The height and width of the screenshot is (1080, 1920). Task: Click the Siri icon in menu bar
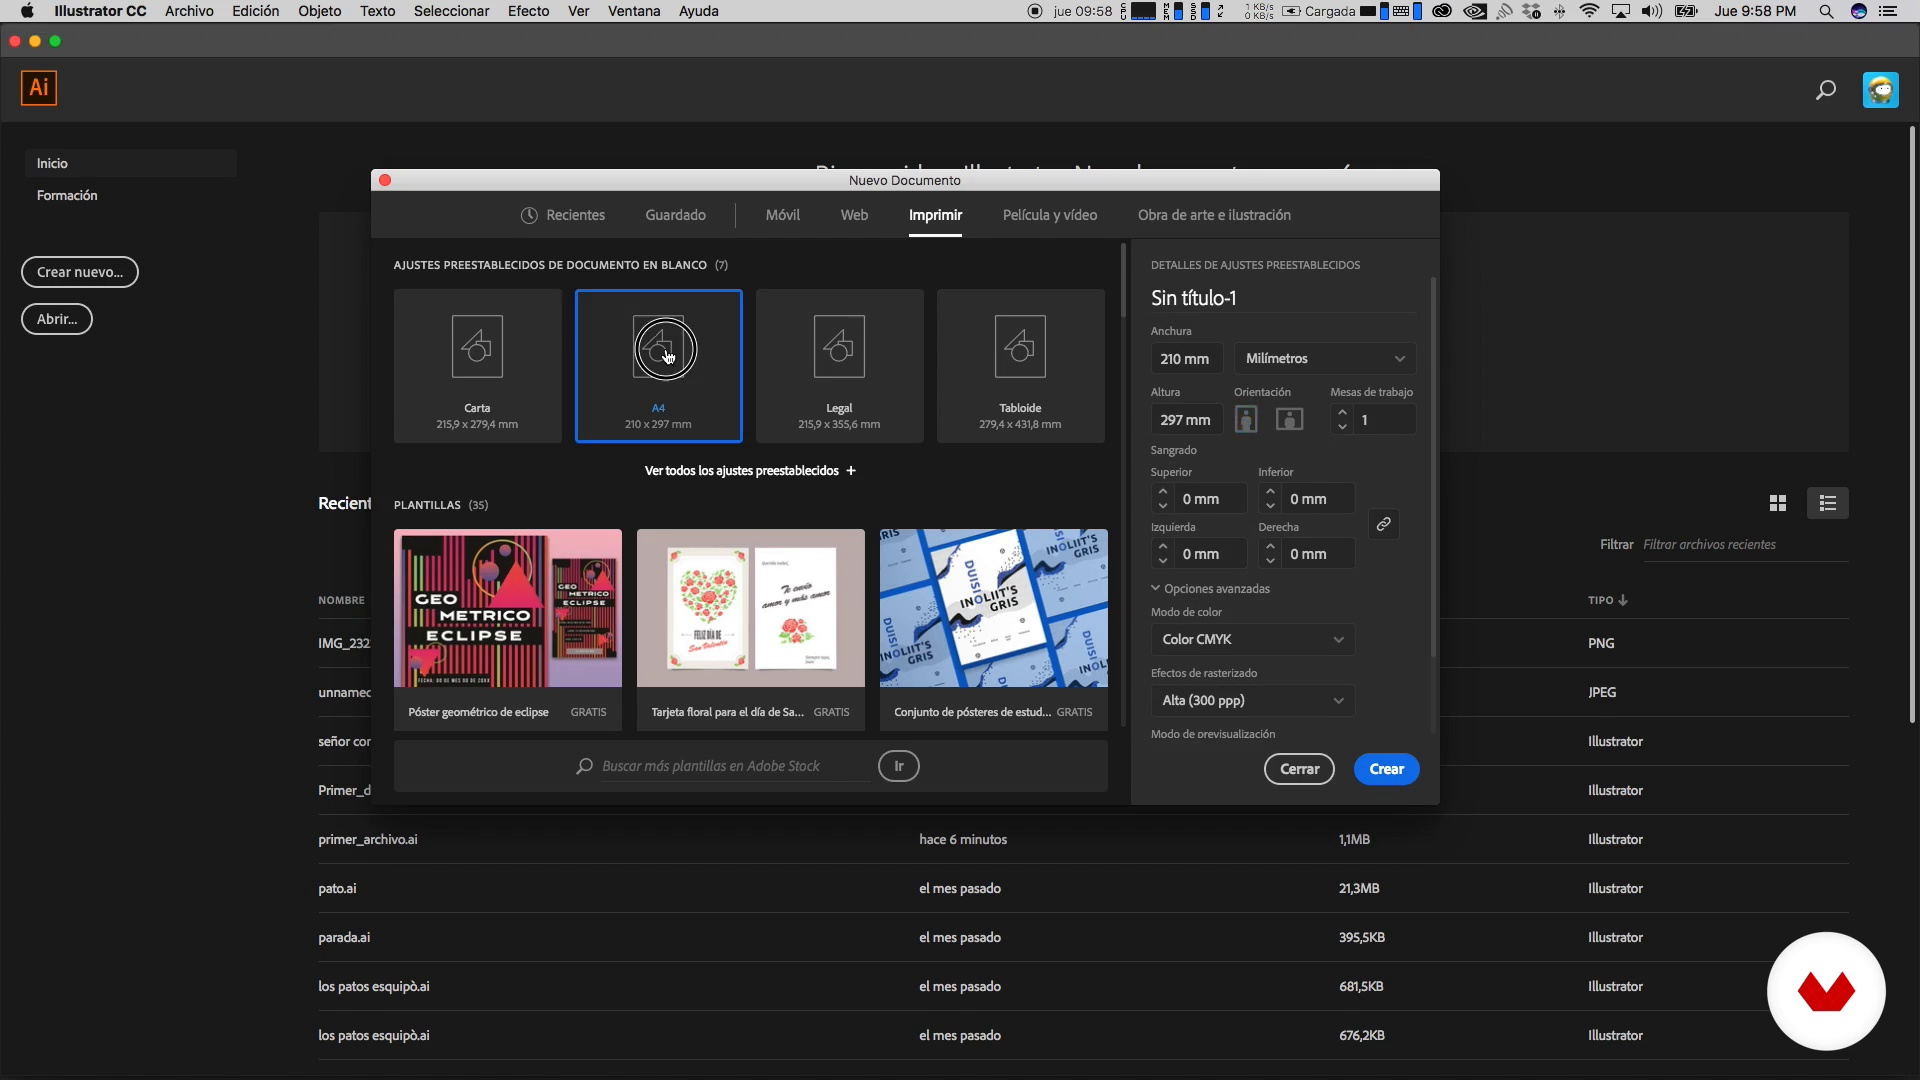[x=1859, y=11]
